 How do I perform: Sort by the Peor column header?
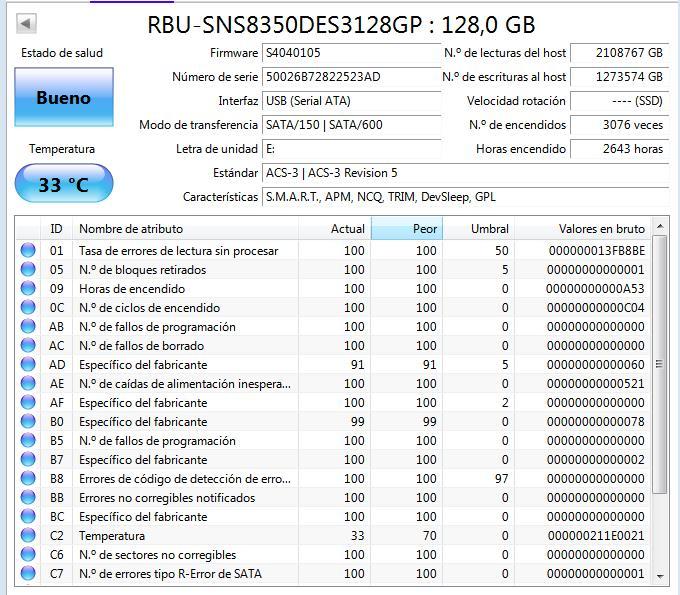pos(407,229)
